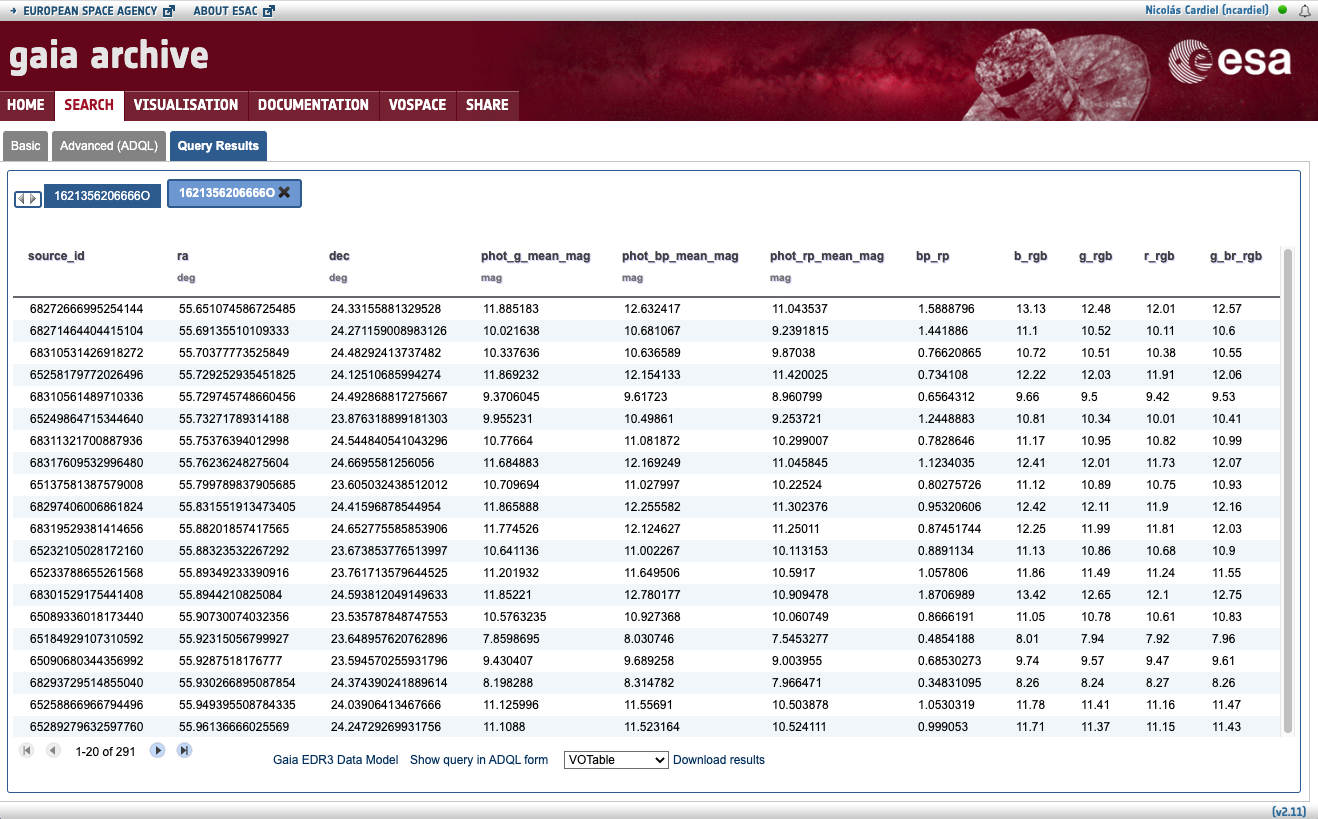Open the About ESAC link
The width and height of the screenshot is (1318, 819).
226,11
